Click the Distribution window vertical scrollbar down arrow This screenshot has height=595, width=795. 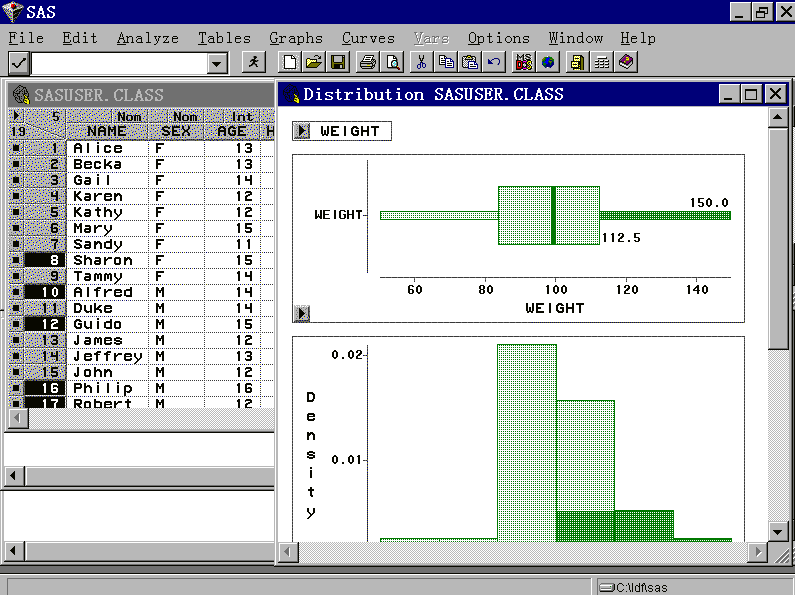point(778,531)
